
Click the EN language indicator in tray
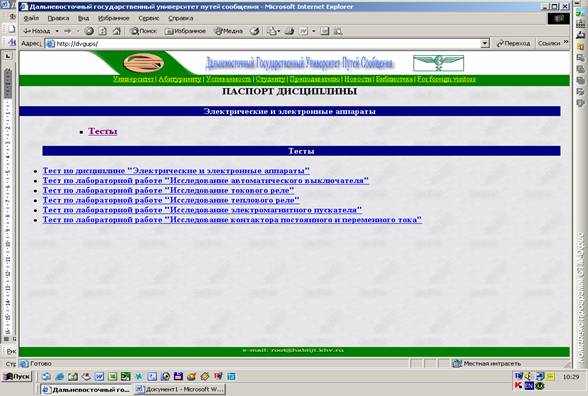tap(529, 385)
